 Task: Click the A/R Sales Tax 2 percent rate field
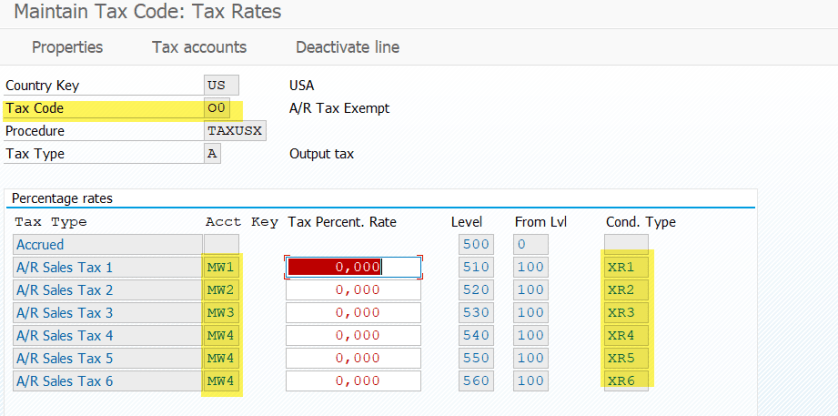pyautogui.click(x=354, y=290)
